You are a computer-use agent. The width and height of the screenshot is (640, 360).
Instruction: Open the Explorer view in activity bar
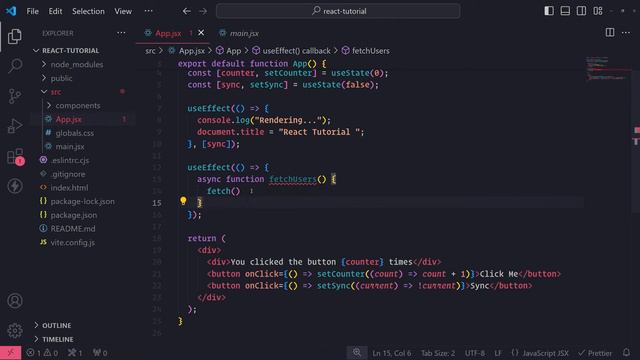tap(15, 36)
